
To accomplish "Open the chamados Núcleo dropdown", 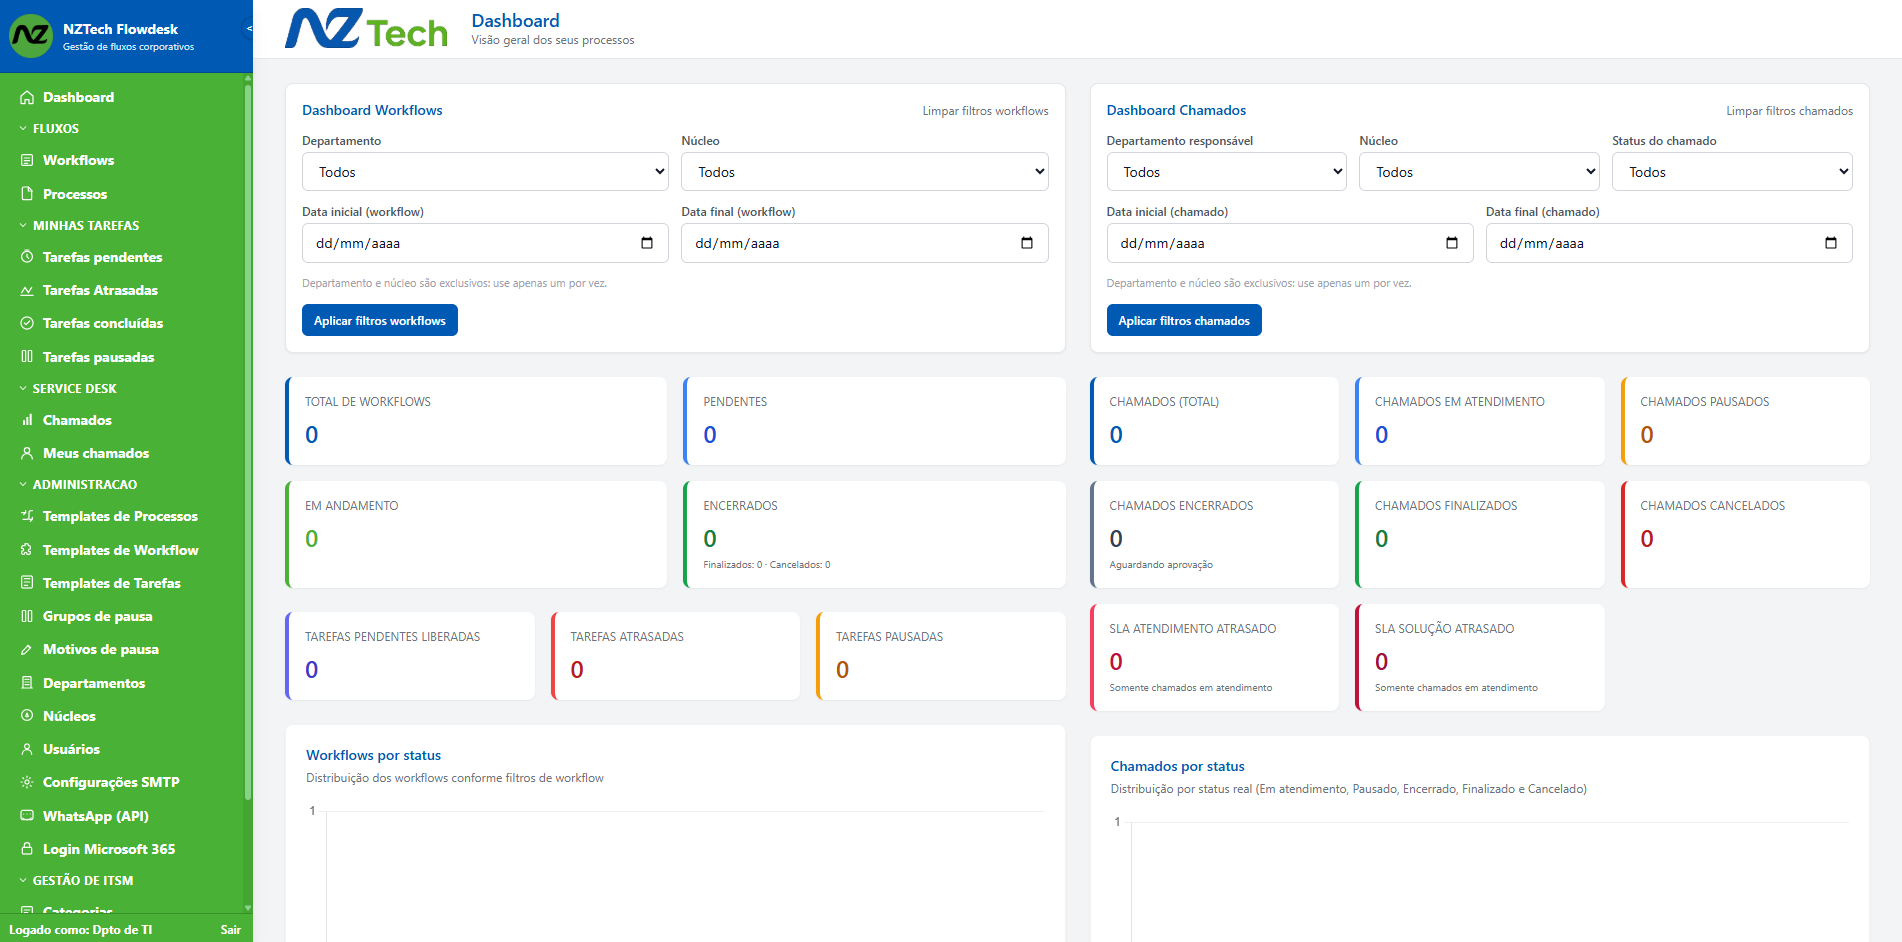I will [x=1479, y=172].
